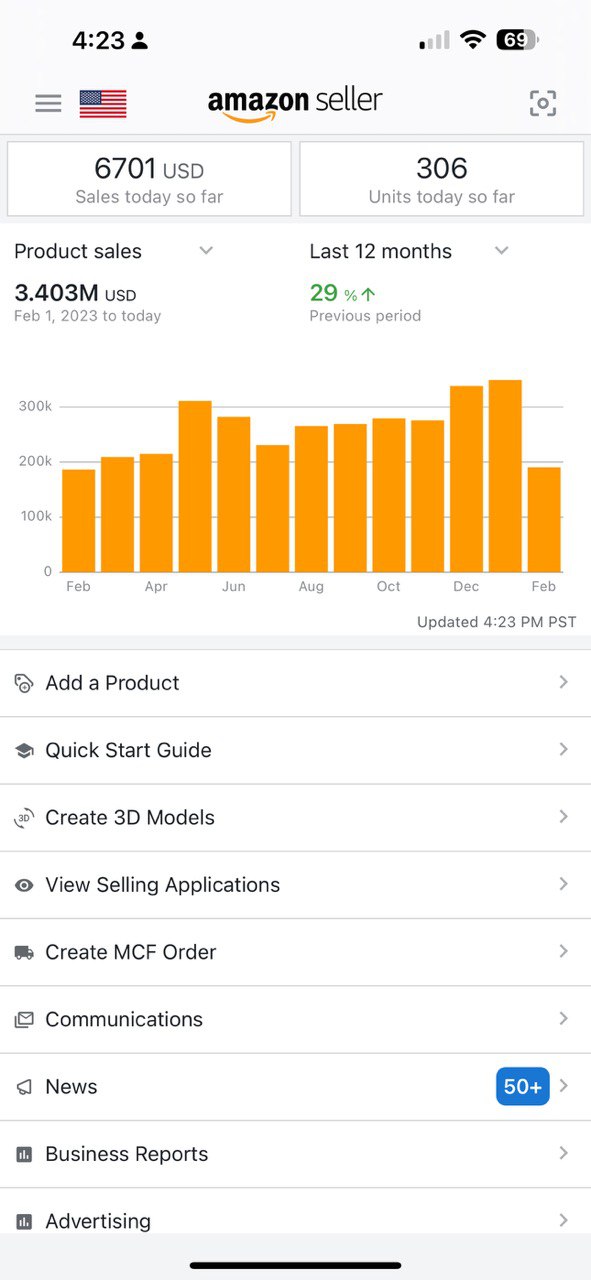Image resolution: width=591 pixels, height=1280 pixels.
Task: Tap the Create MCF Order truck icon
Action: coord(24,952)
